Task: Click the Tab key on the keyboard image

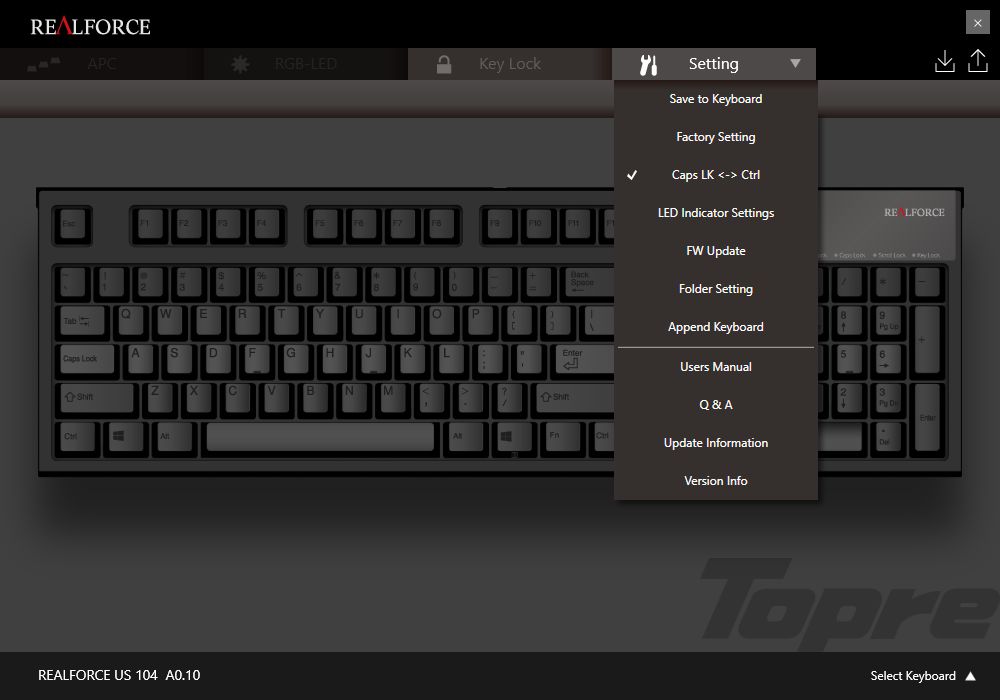Action: click(x=82, y=321)
